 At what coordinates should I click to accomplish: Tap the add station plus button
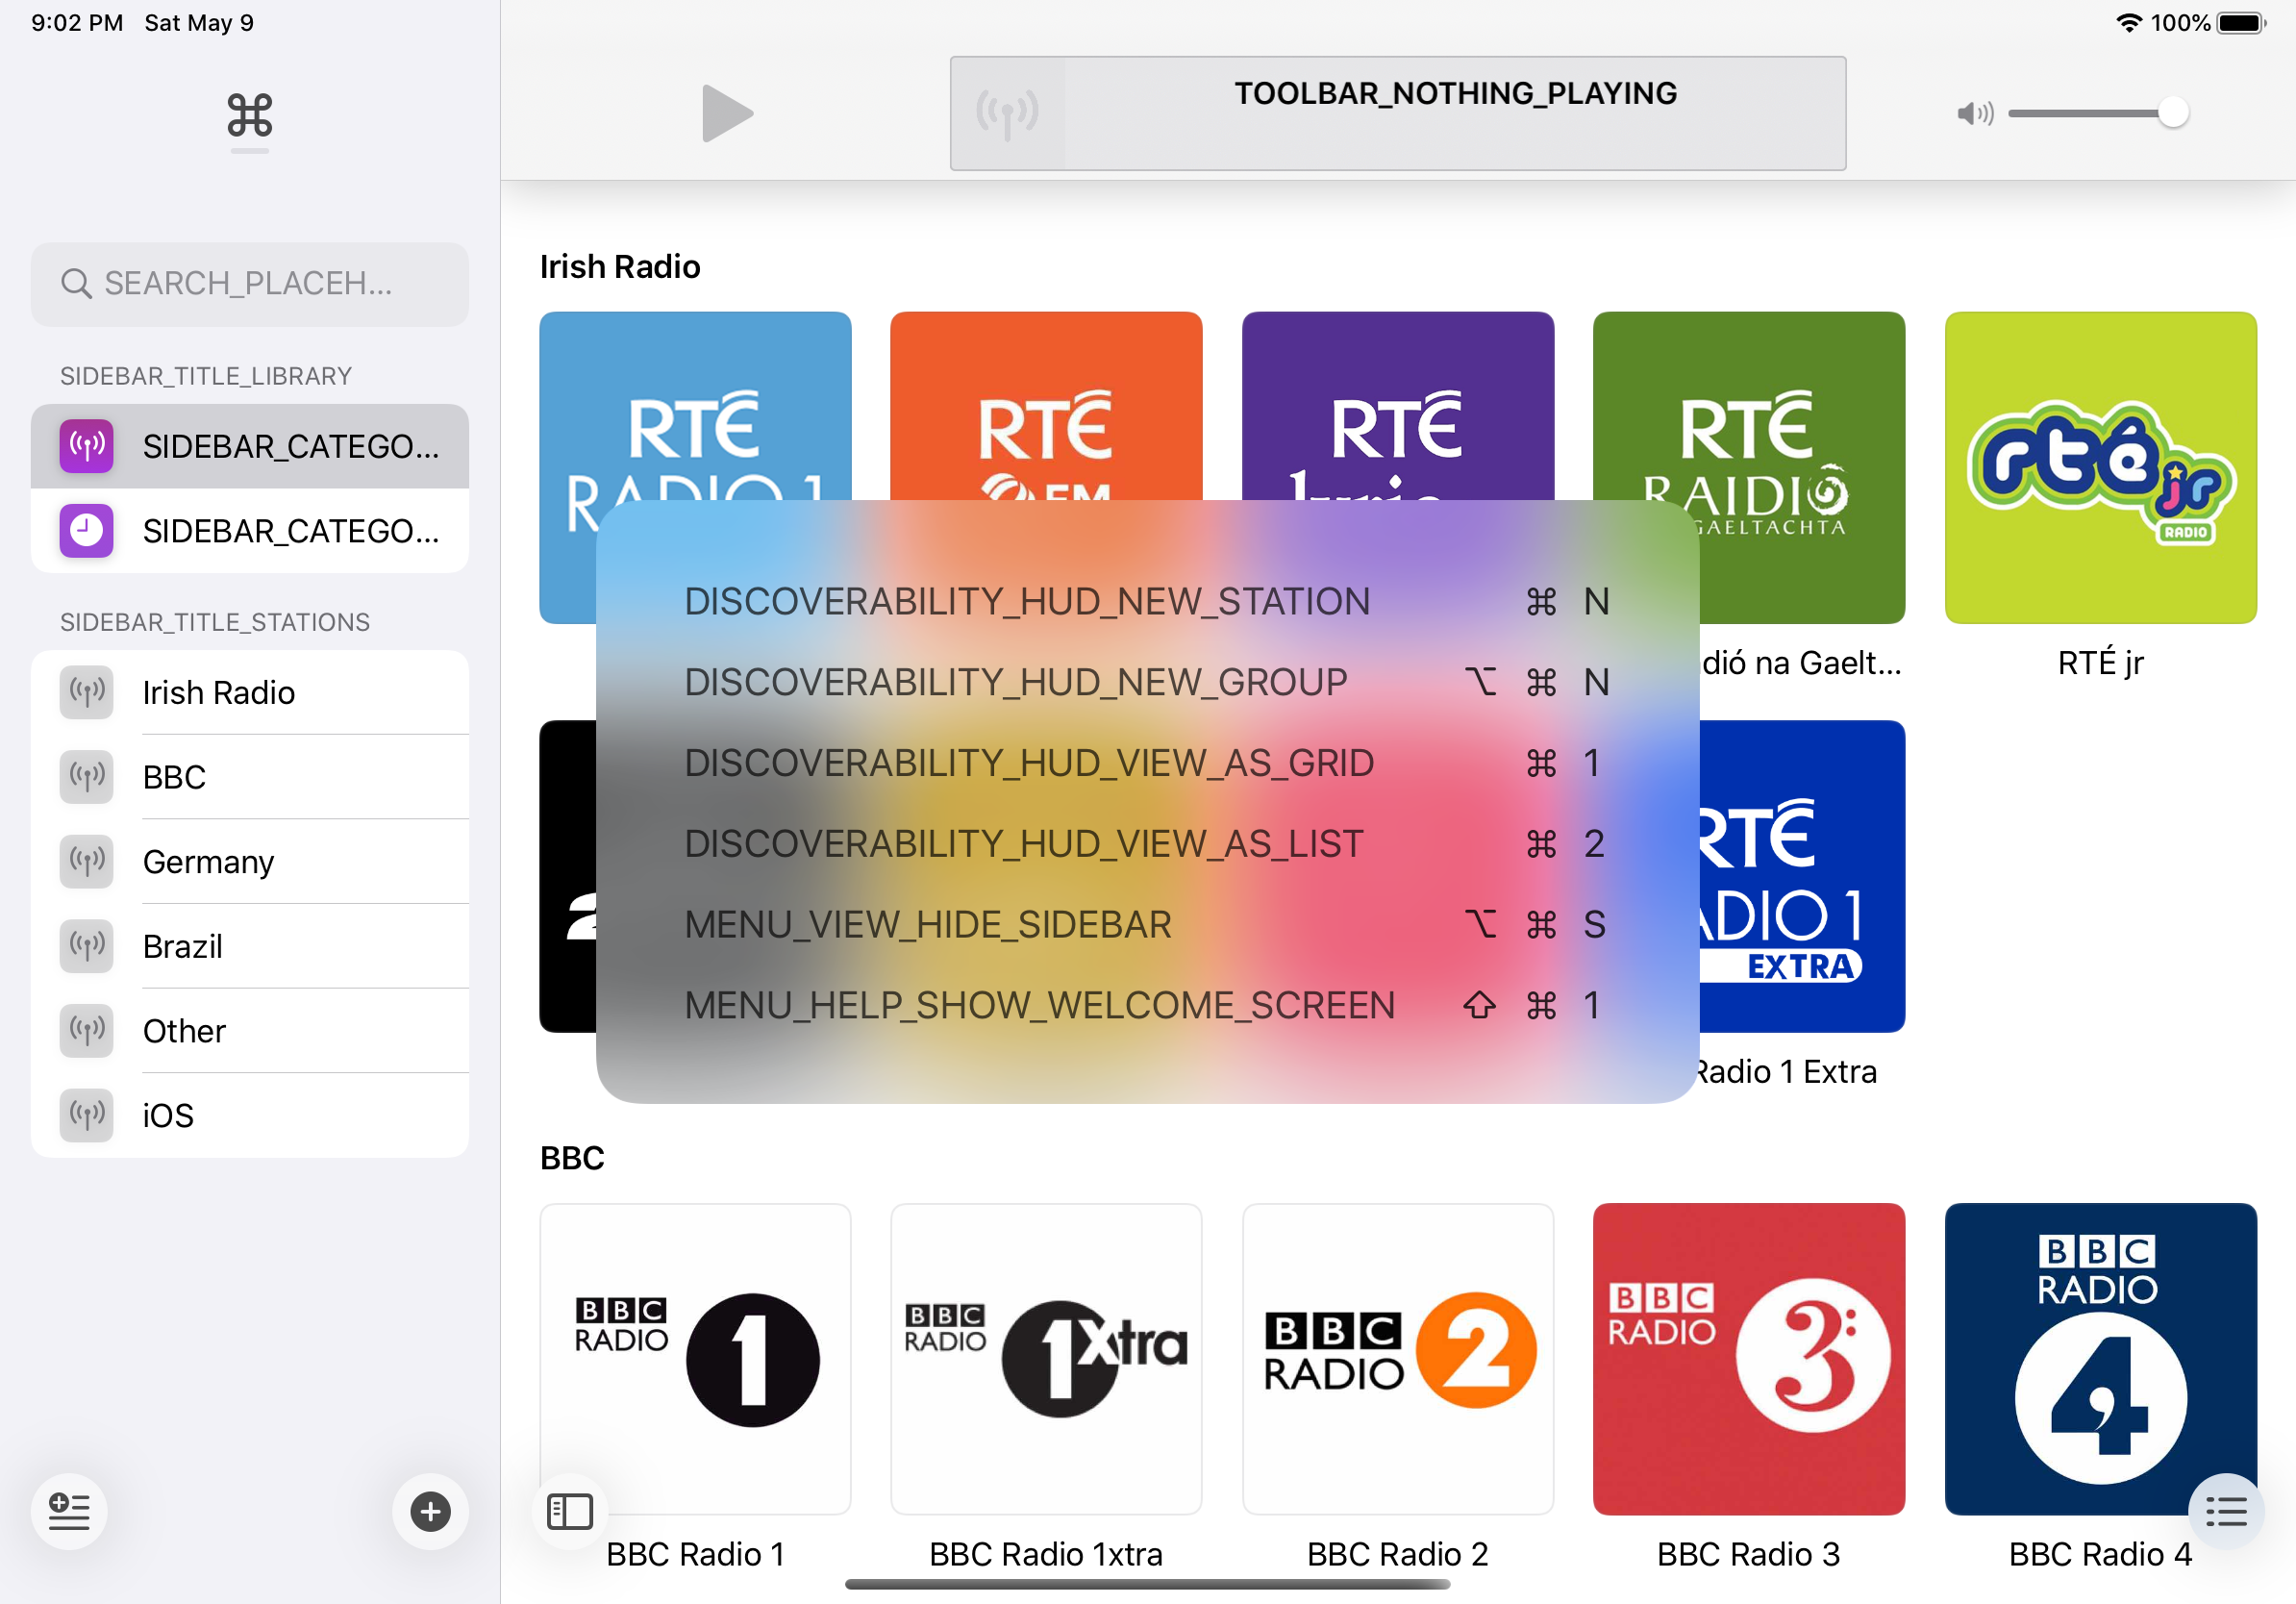tap(430, 1511)
